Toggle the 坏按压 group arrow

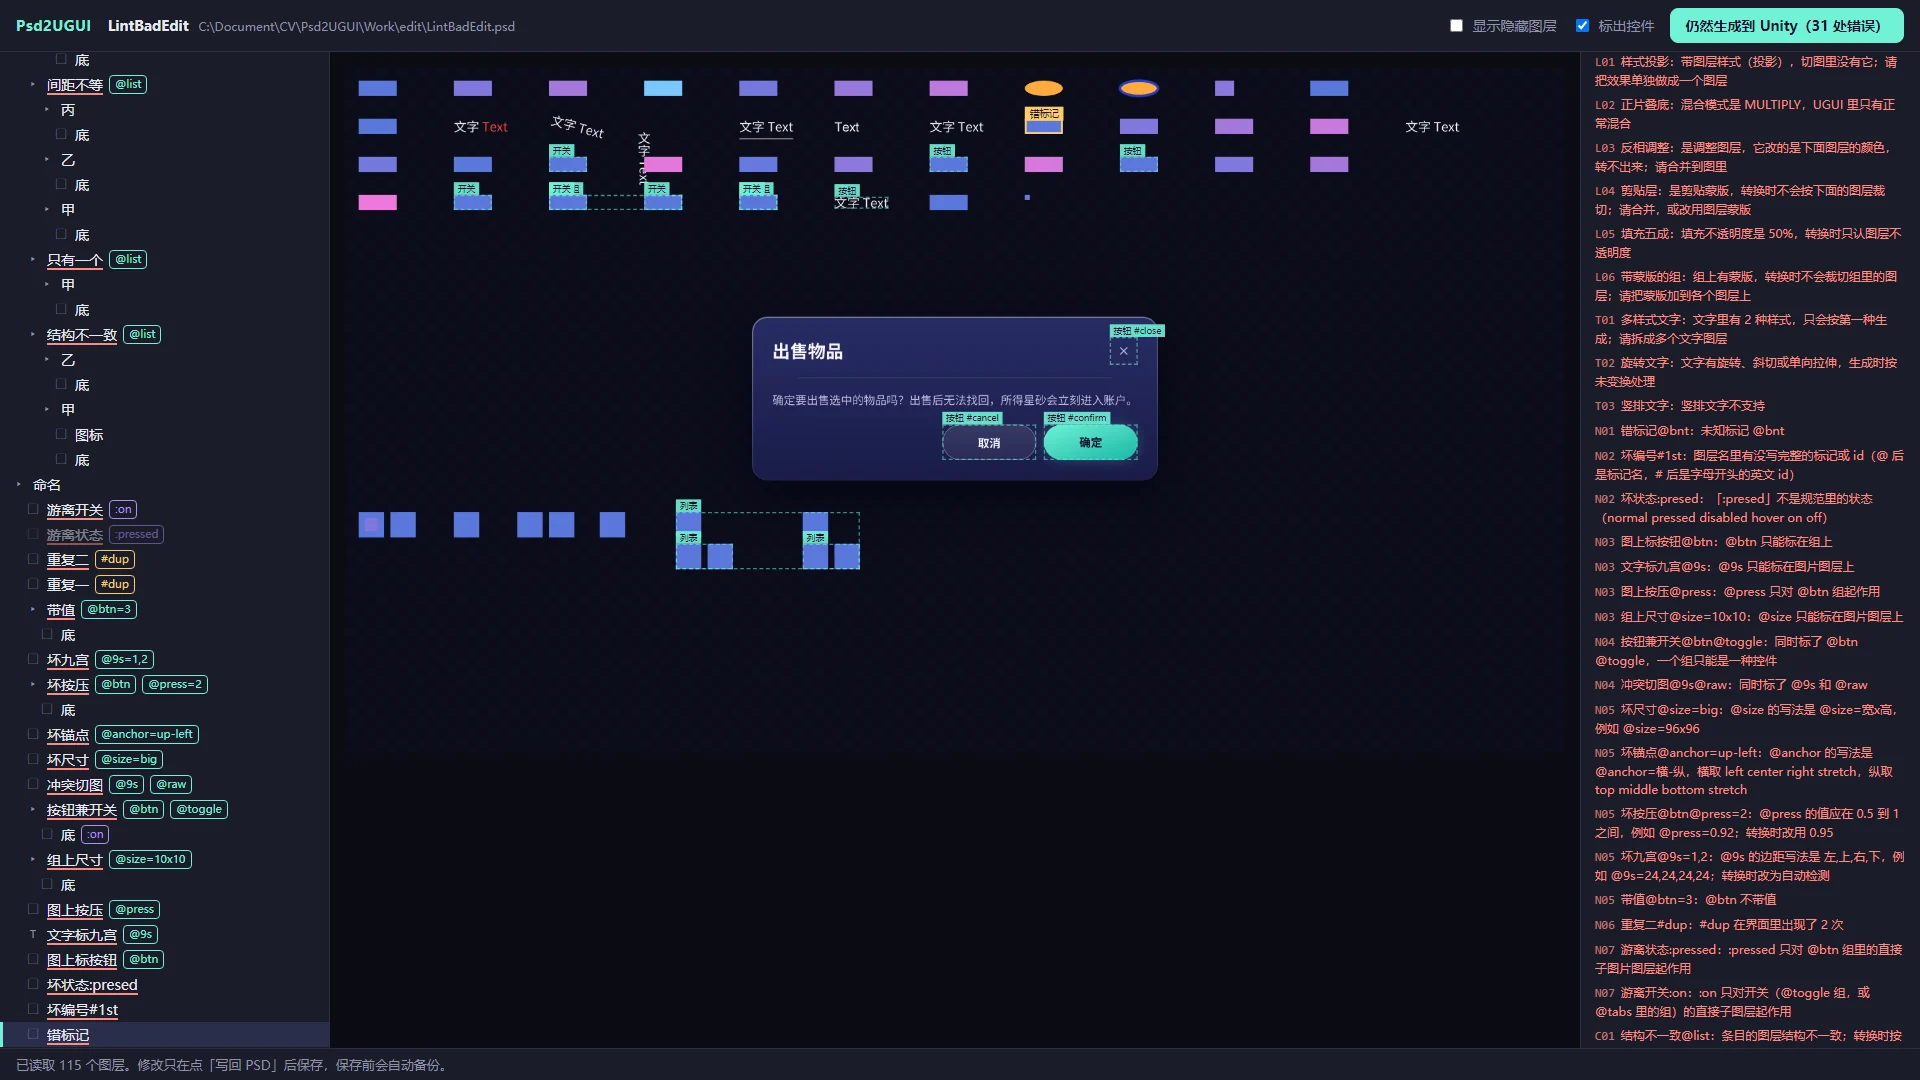click(x=33, y=684)
